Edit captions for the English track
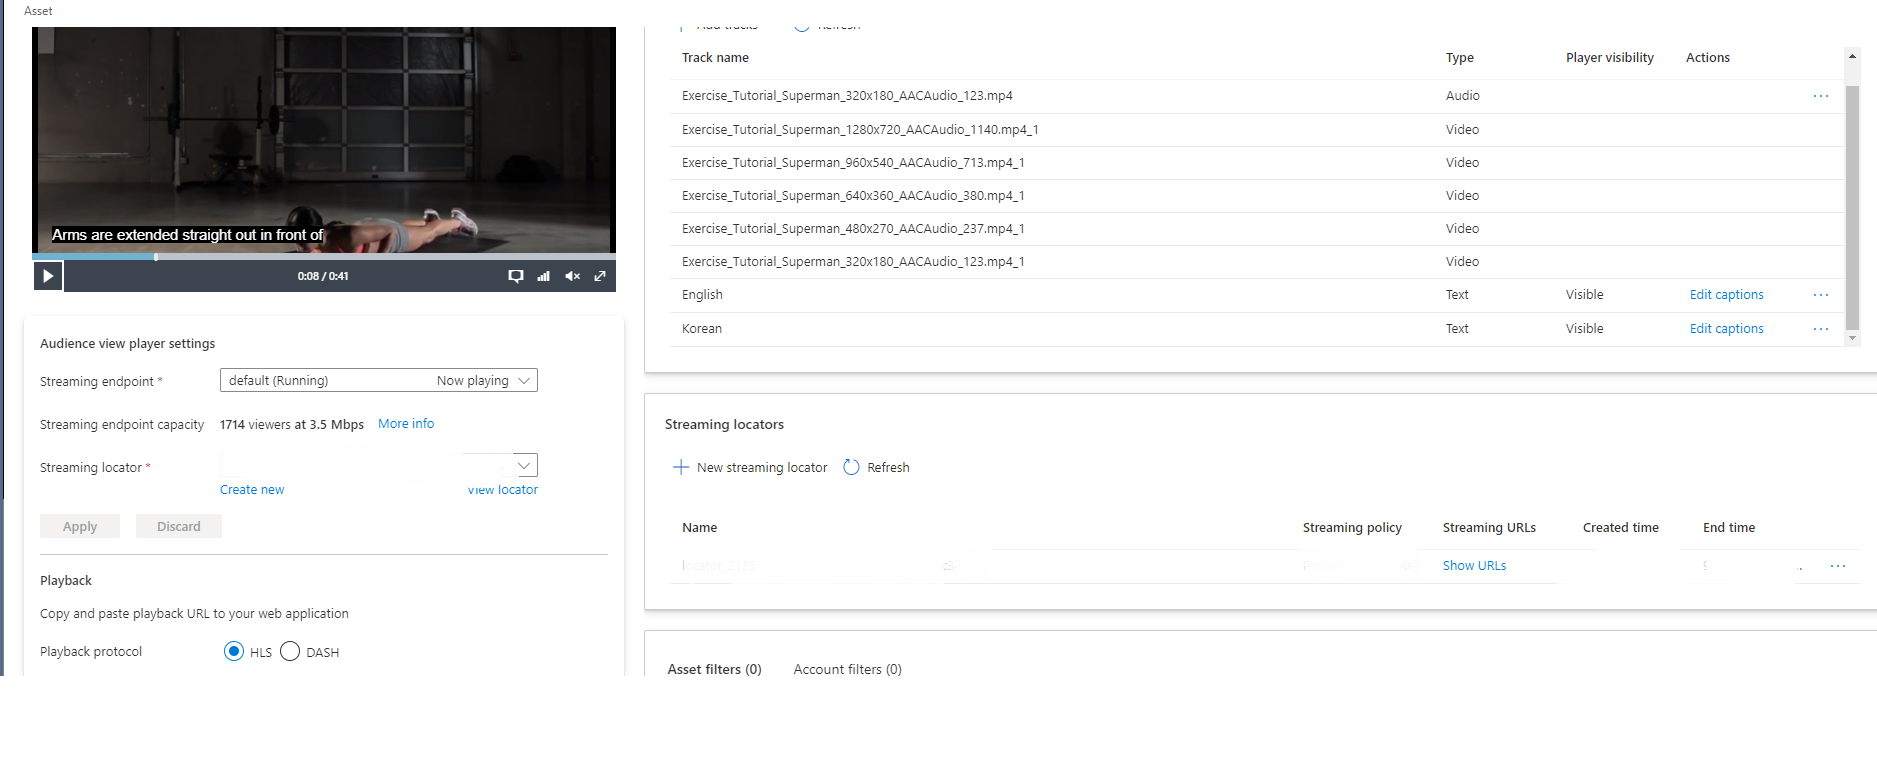1877x775 pixels. pos(1726,295)
